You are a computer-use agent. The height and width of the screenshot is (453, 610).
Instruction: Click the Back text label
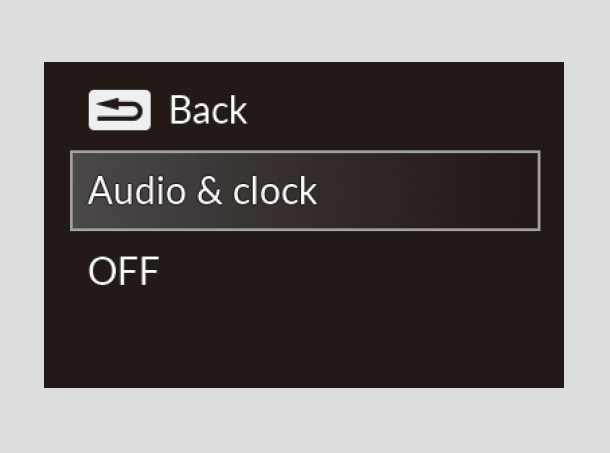[208, 111]
